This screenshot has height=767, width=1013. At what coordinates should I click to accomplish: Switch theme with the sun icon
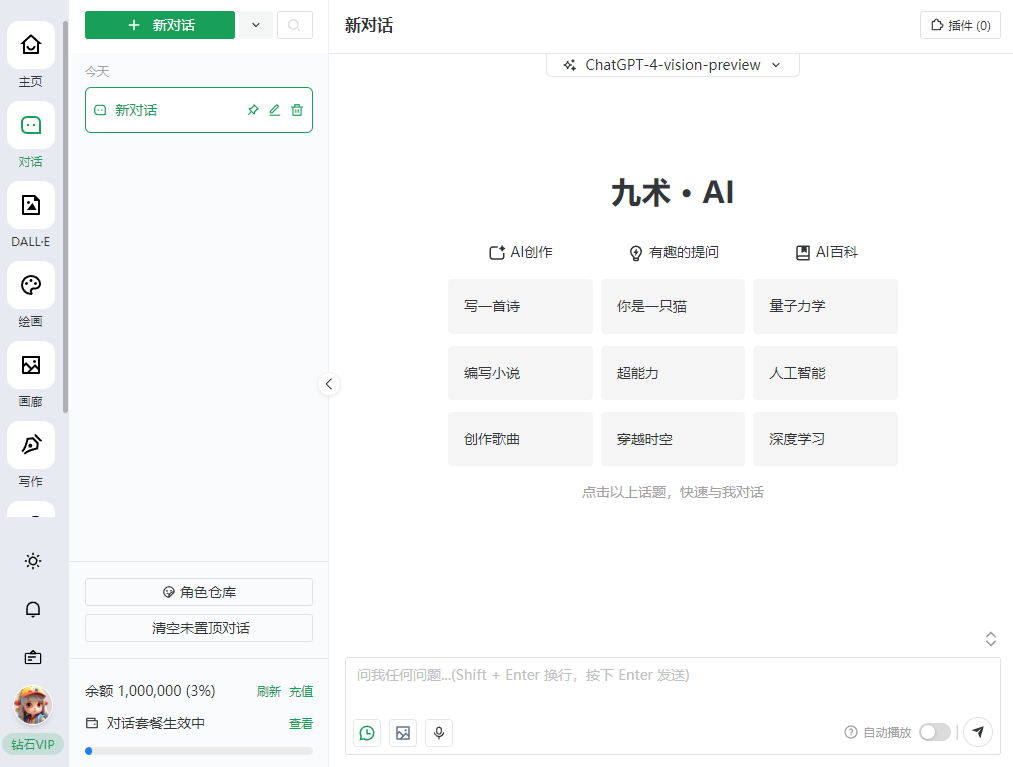tap(33, 561)
